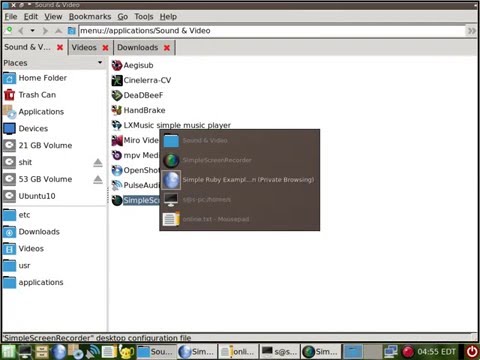480x360 pixels.
Task: Open the usr bookmark folder
Action: 24,266
